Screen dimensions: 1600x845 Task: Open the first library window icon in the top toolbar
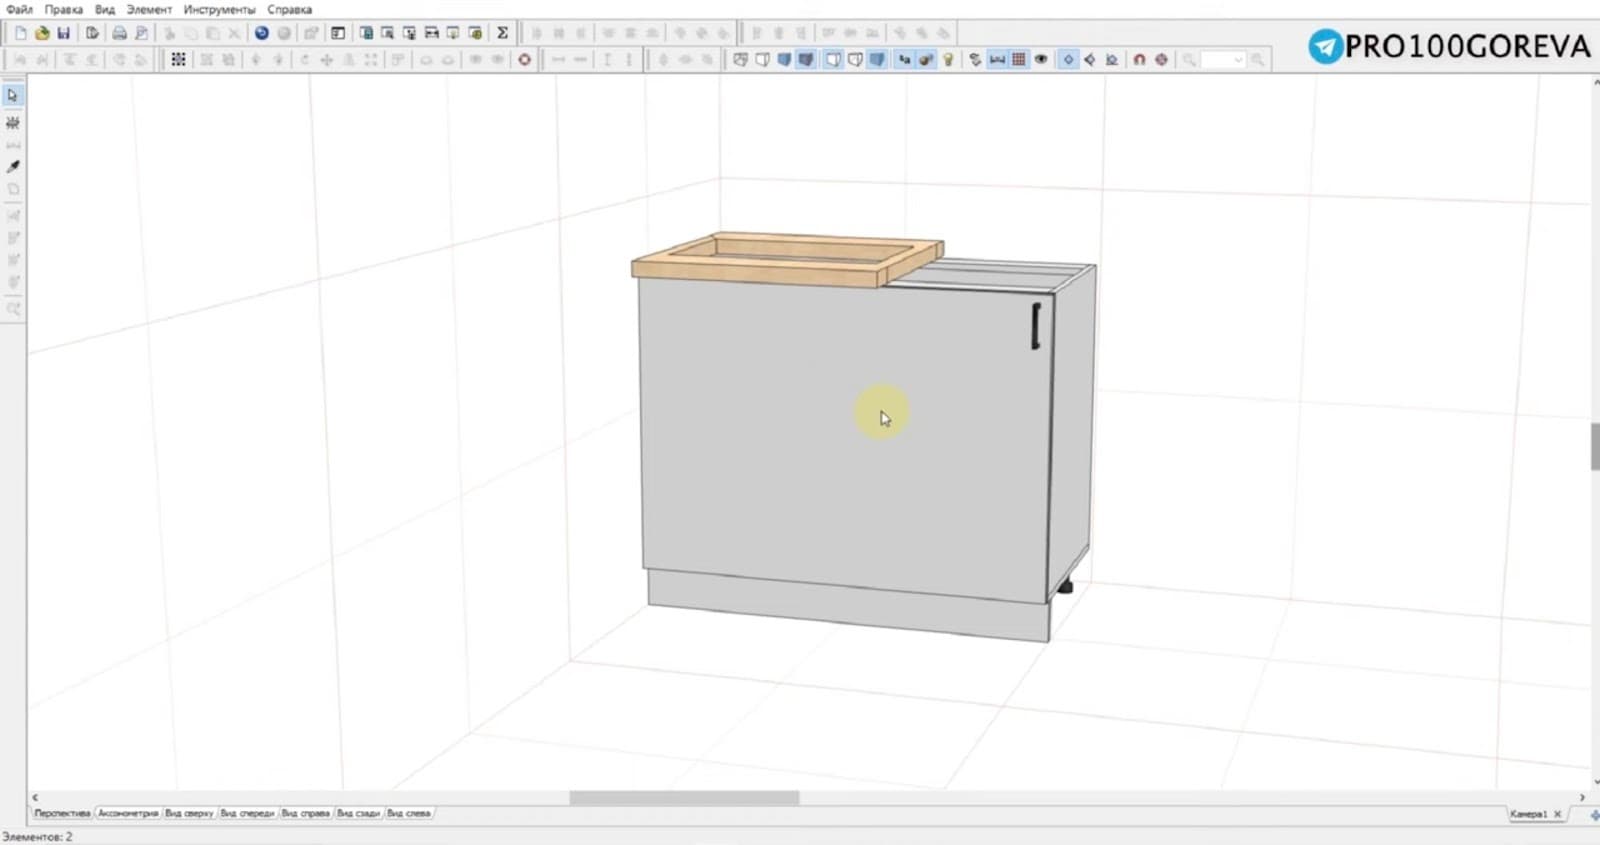click(x=366, y=33)
